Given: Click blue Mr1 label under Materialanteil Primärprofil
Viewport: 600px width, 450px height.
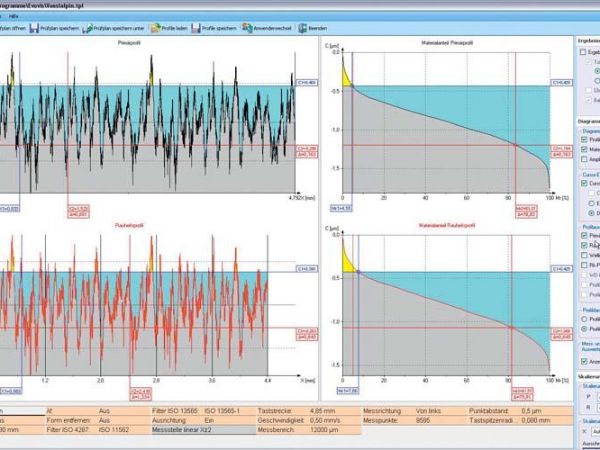Looking at the screenshot, I should click(x=341, y=209).
